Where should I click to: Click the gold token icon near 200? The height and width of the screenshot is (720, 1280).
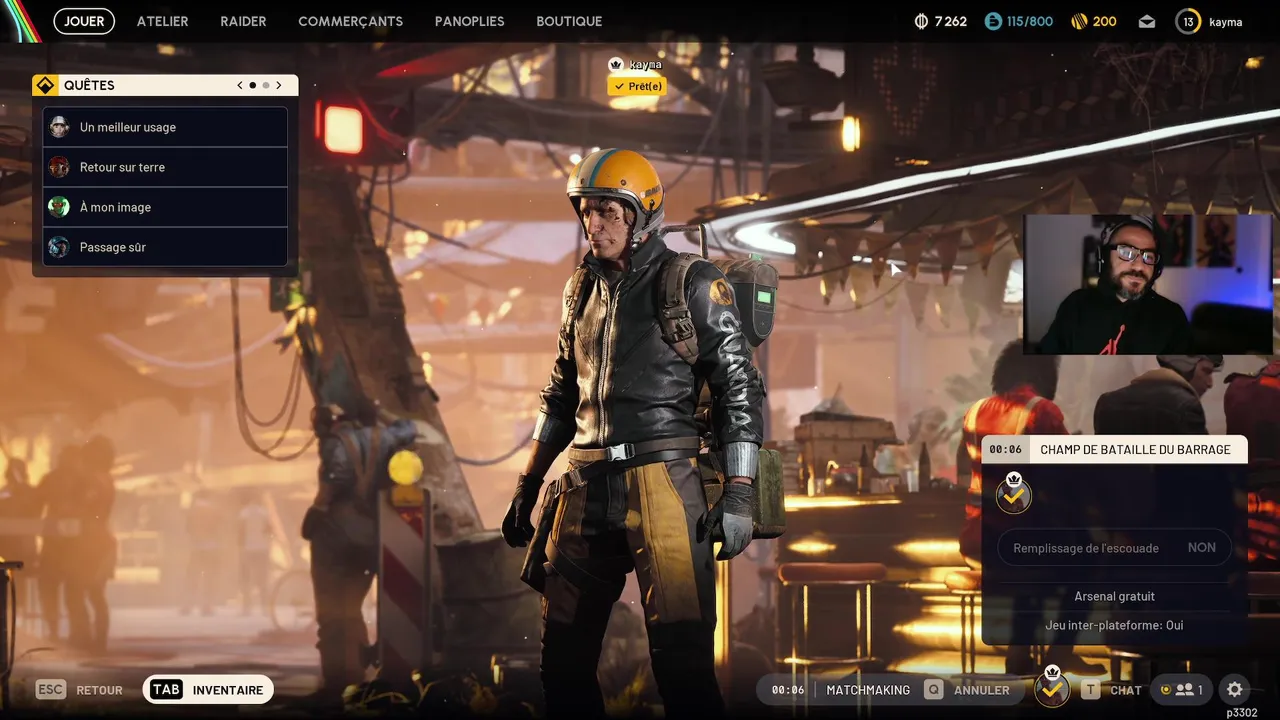point(1079,21)
